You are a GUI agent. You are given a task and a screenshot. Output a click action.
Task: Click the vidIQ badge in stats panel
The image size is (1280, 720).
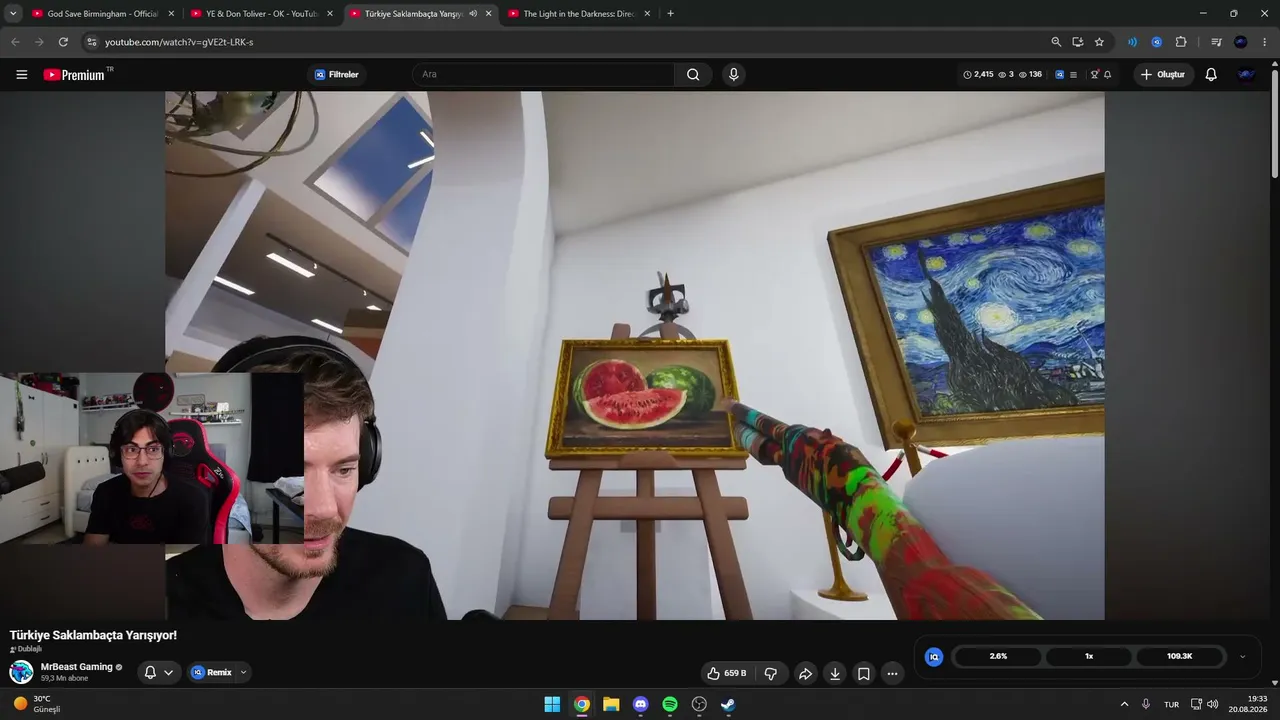(x=934, y=657)
